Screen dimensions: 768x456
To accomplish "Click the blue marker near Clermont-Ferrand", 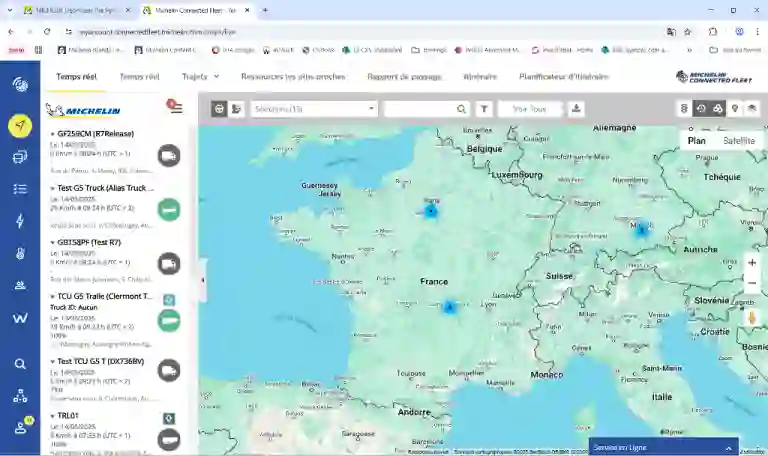I will (449, 308).
